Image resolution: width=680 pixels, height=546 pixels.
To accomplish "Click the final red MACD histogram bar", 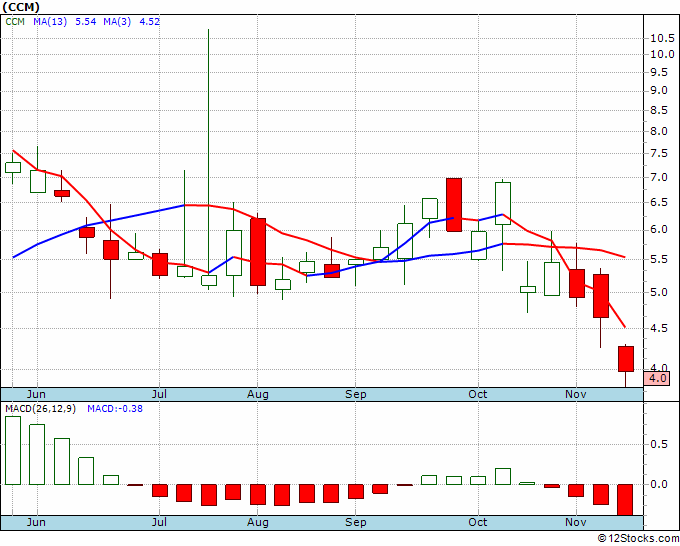I will click(625, 500).
